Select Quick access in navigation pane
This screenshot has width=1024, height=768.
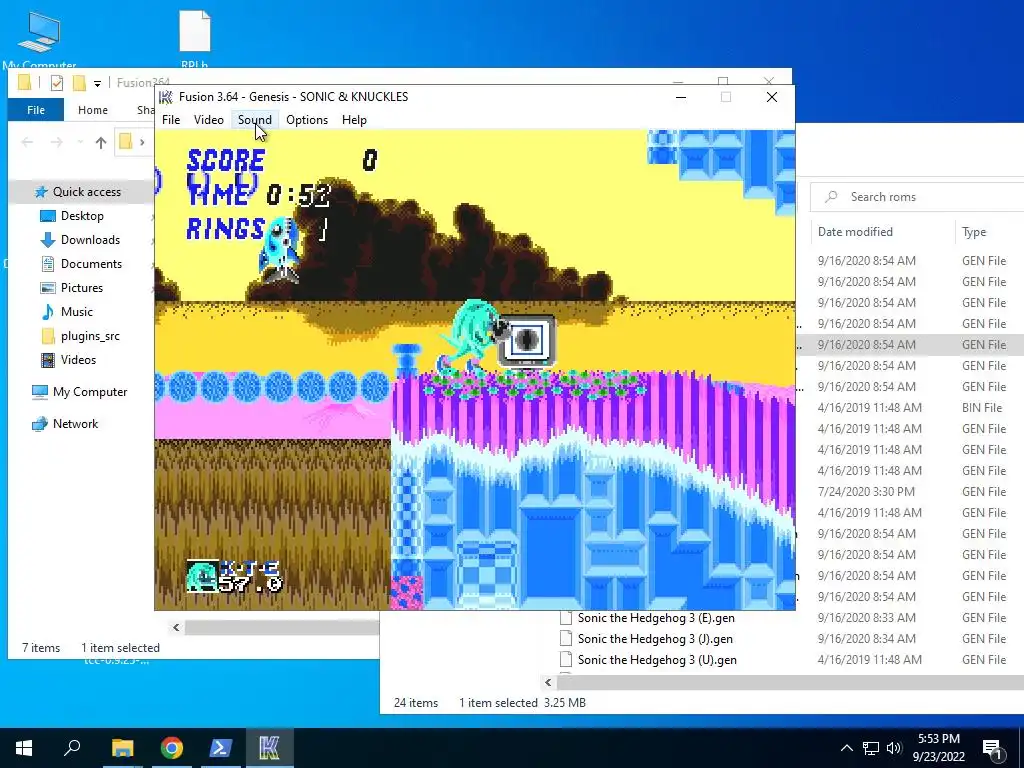pos(87,192)
